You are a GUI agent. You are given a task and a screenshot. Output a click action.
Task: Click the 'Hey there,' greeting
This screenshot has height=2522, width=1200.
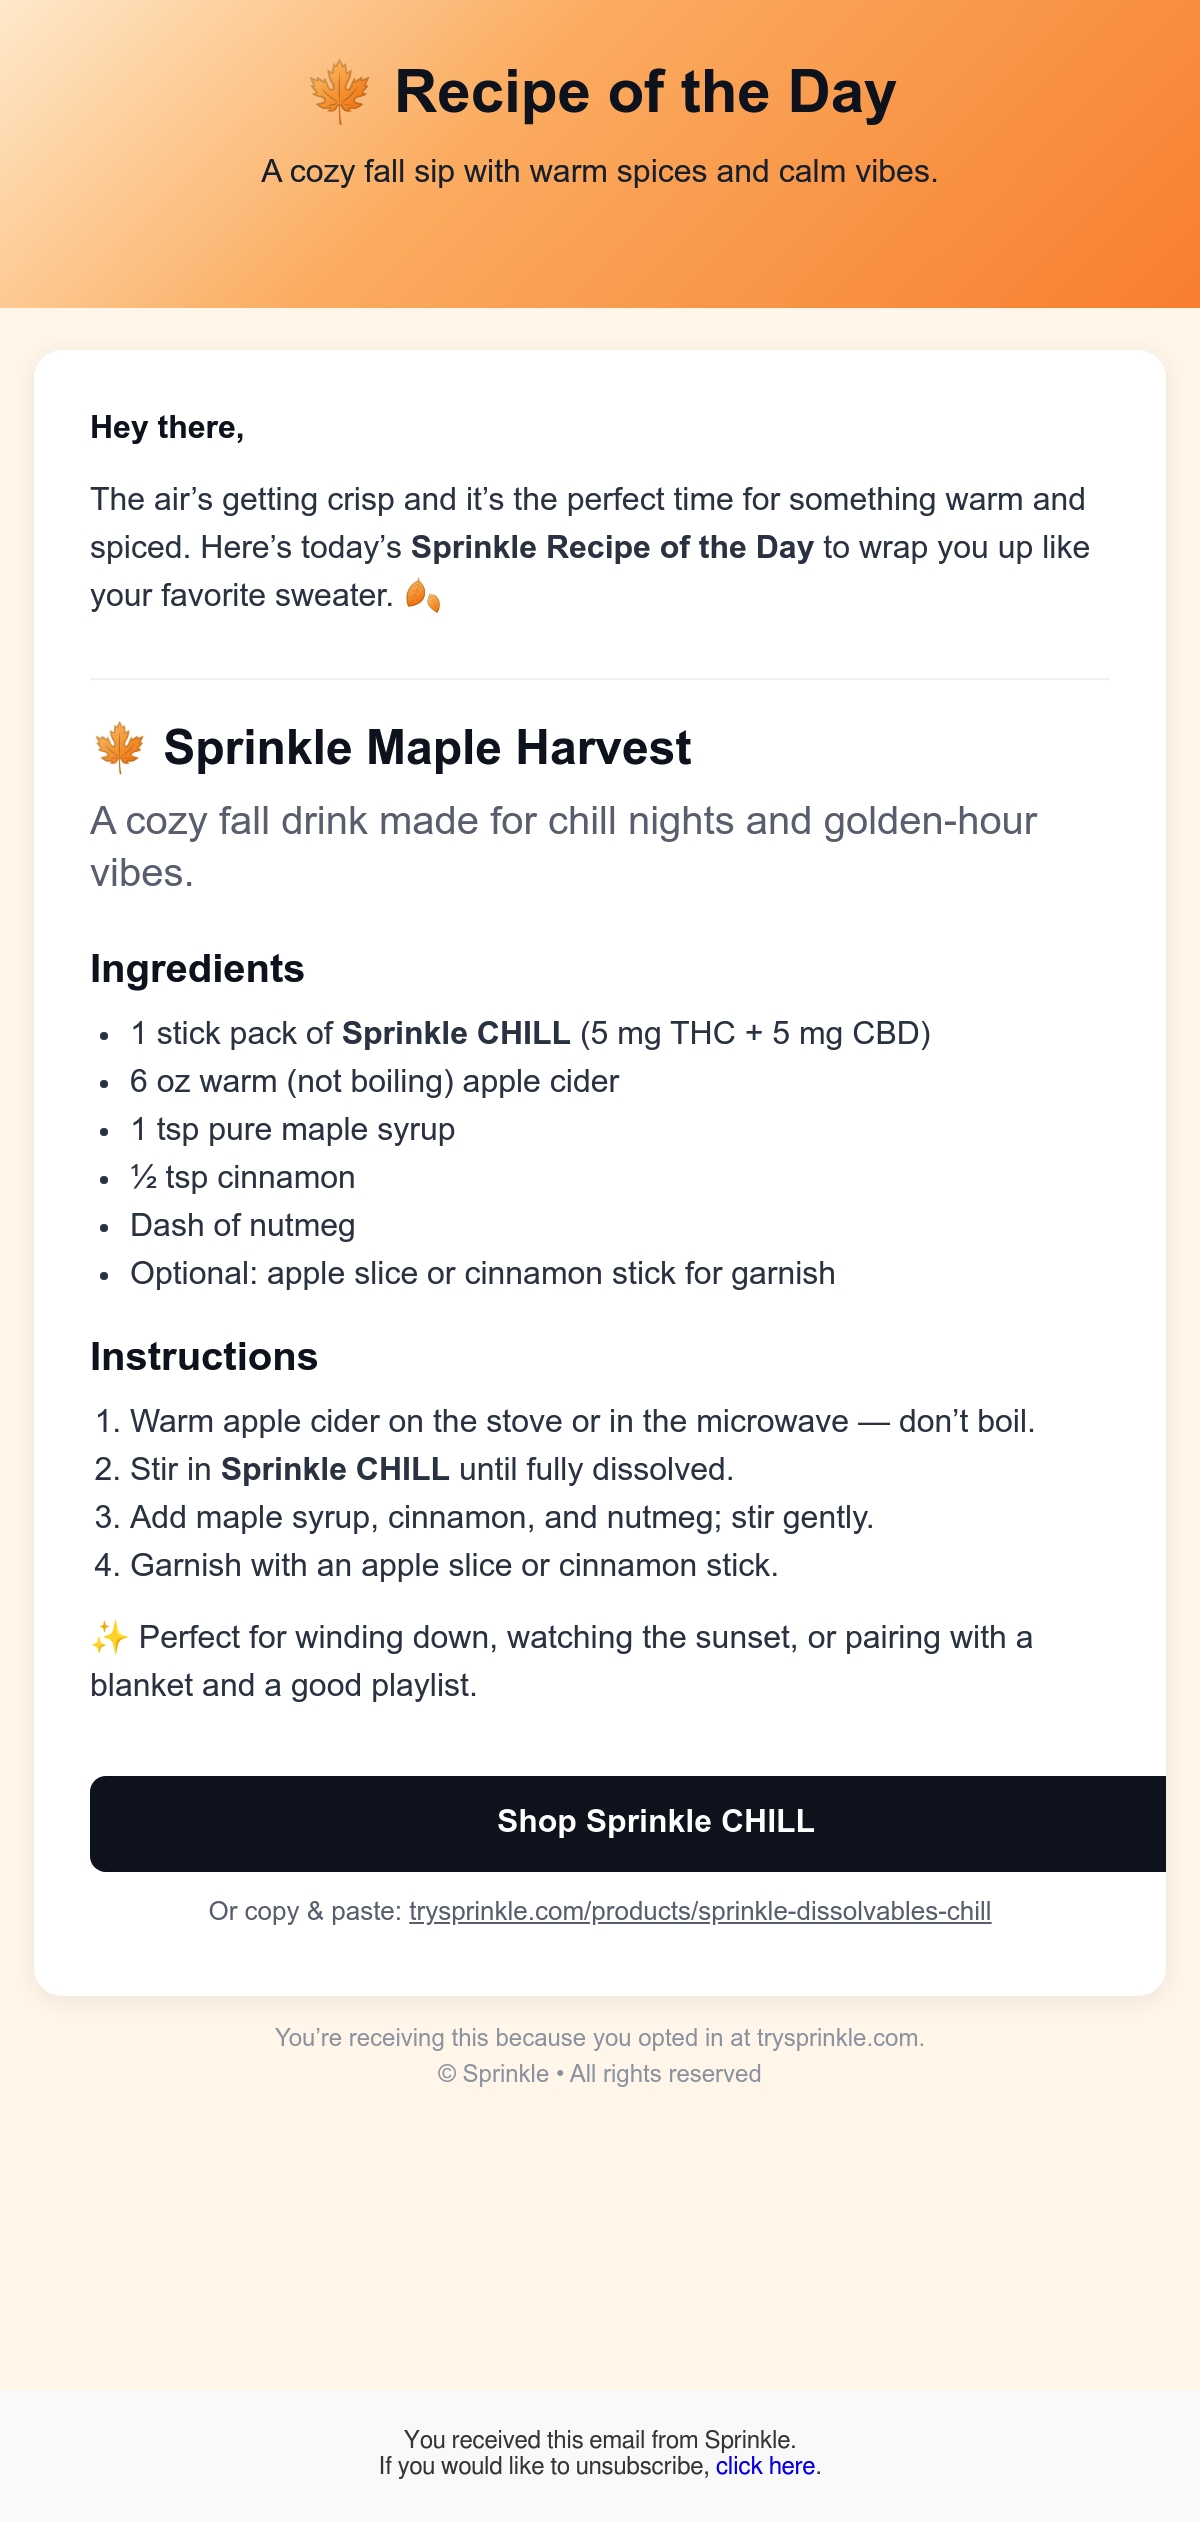[x=167, y=428]
